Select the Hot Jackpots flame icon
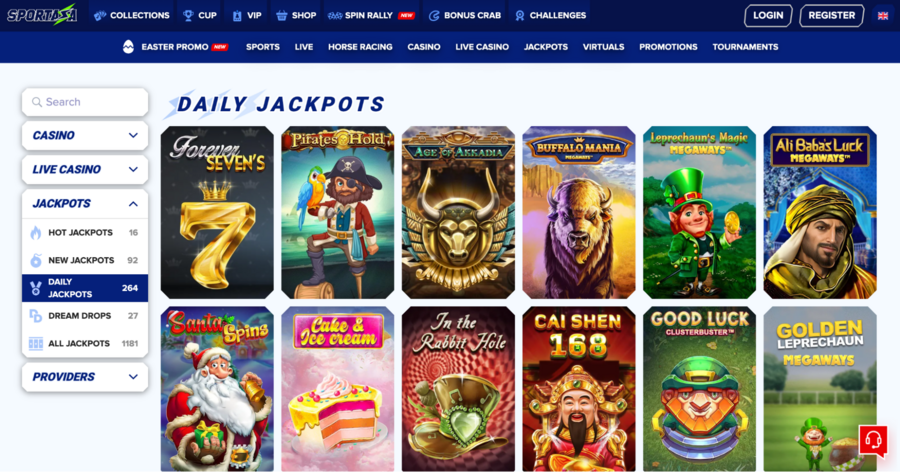The image size is (900, 472). point(36,233)
